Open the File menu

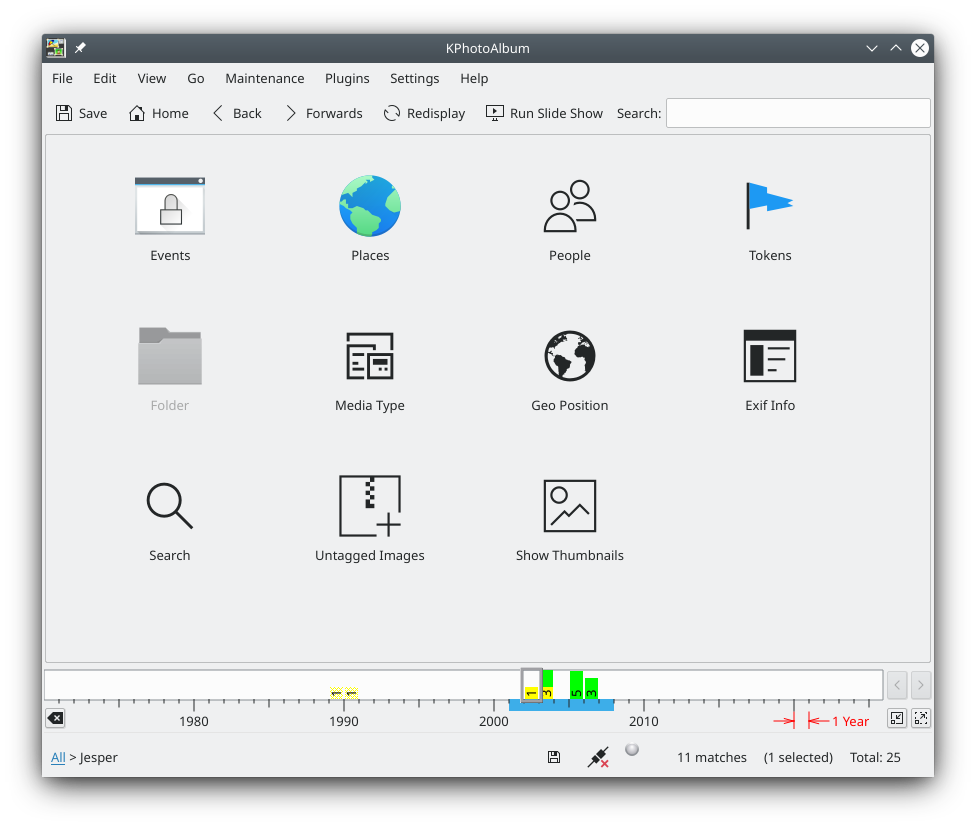click(x=62, y=78)
